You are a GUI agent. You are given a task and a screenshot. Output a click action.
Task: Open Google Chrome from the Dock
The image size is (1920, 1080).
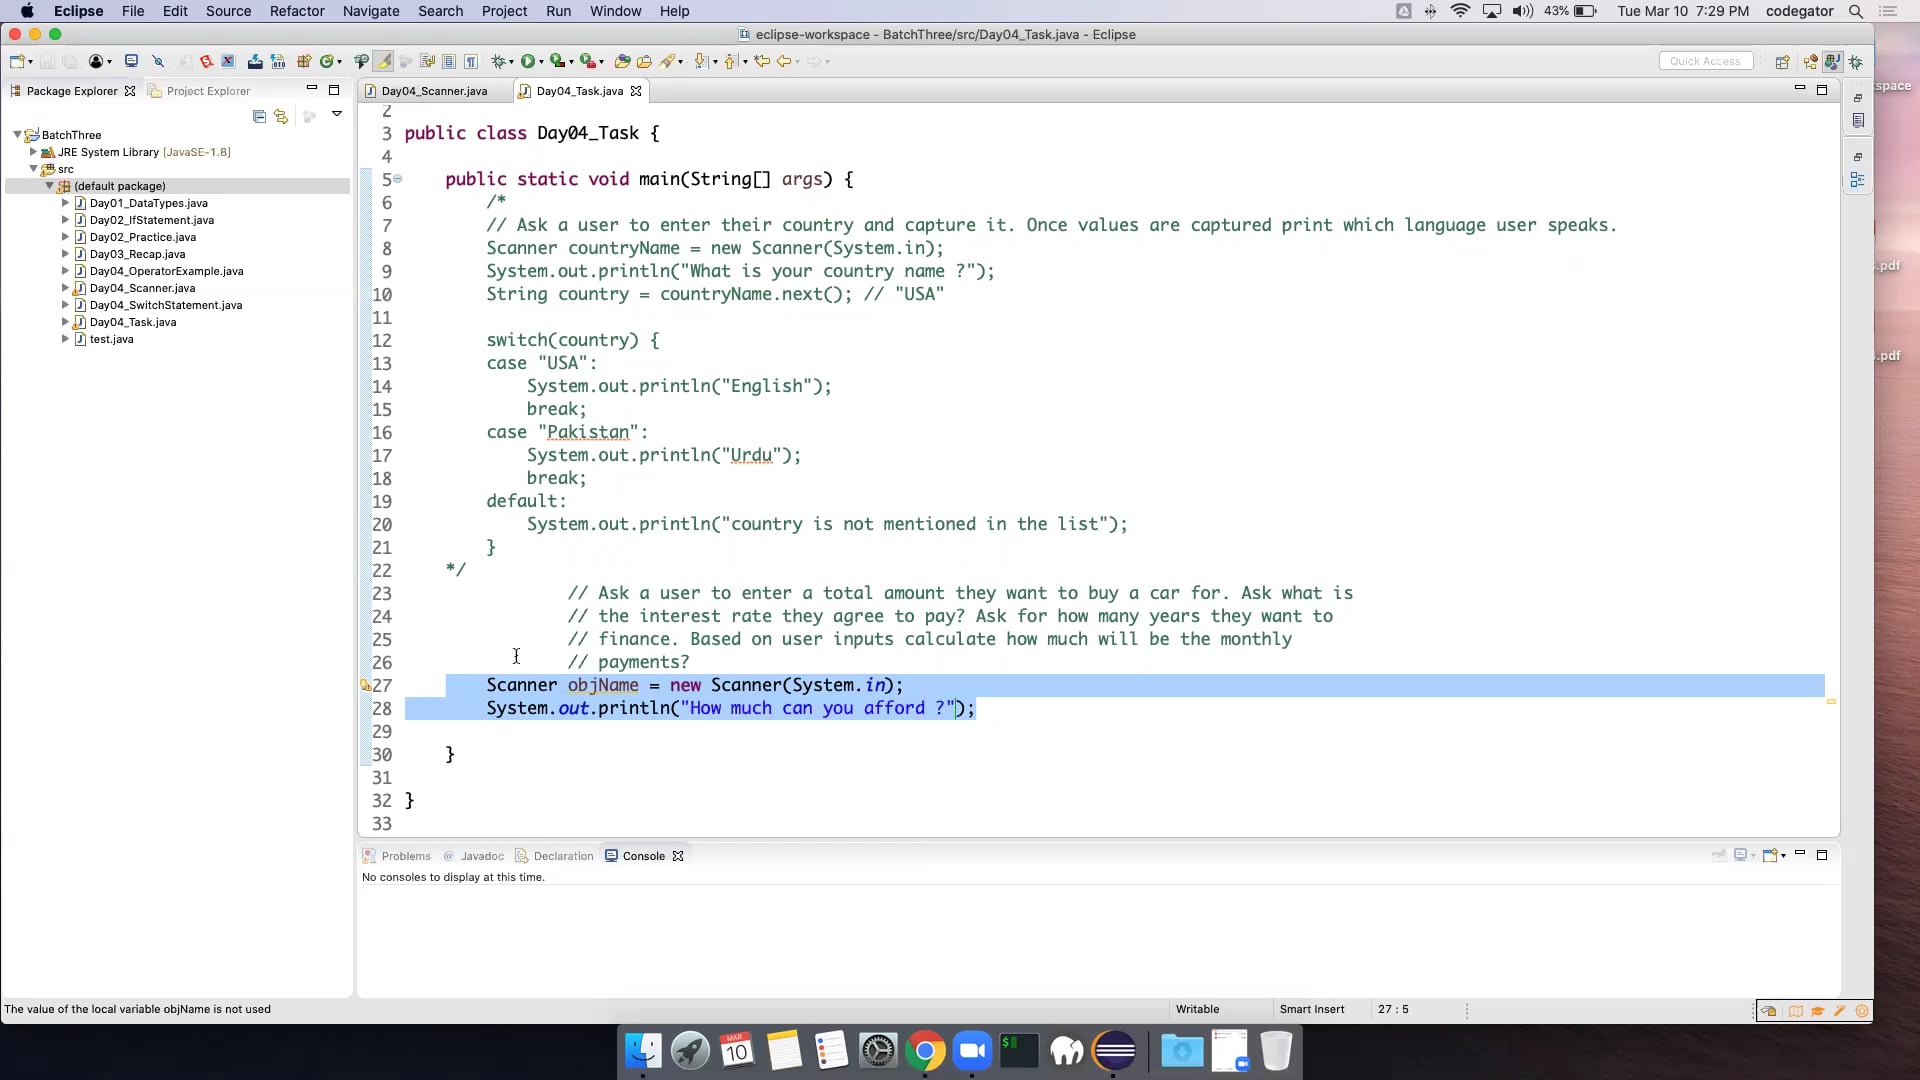(x=926, y=1051)
